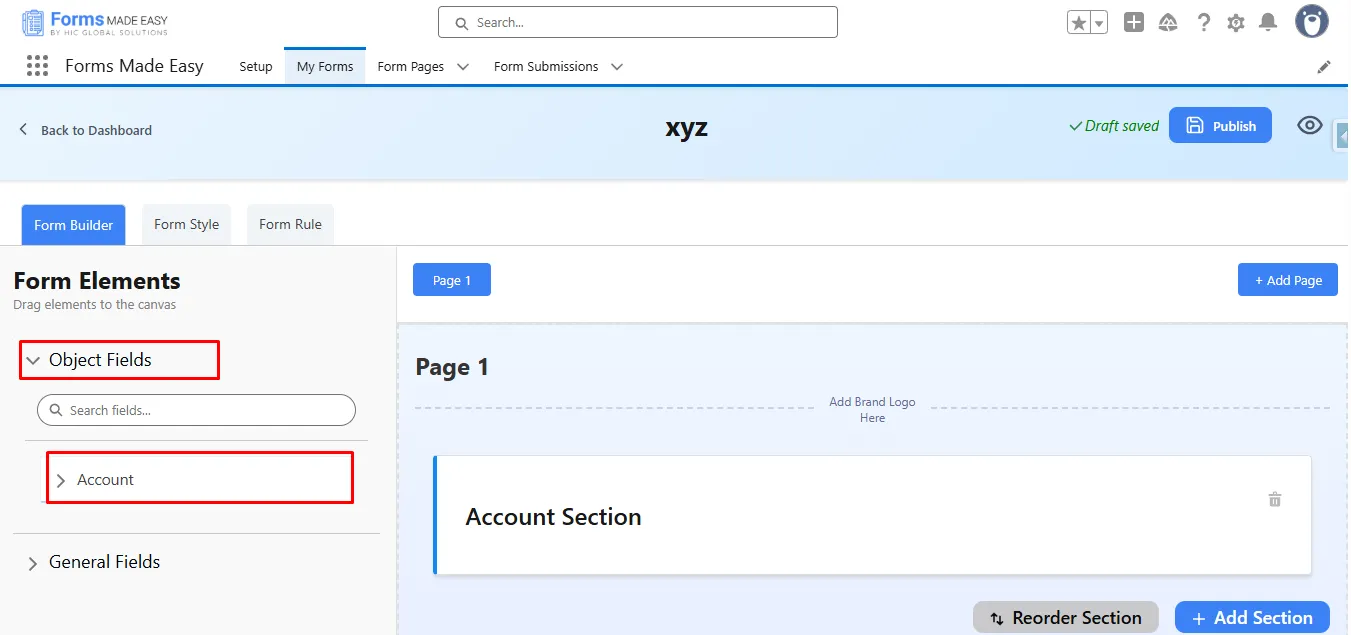Click the Add Section button

1251,618
